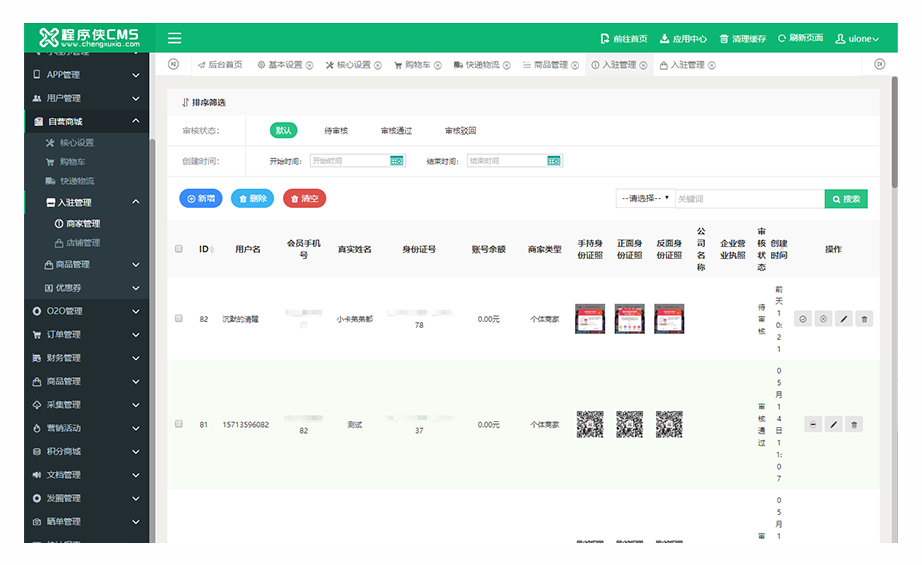Switch to 快递物流 tab
922x565 pixels.
(x=476, y=65)
